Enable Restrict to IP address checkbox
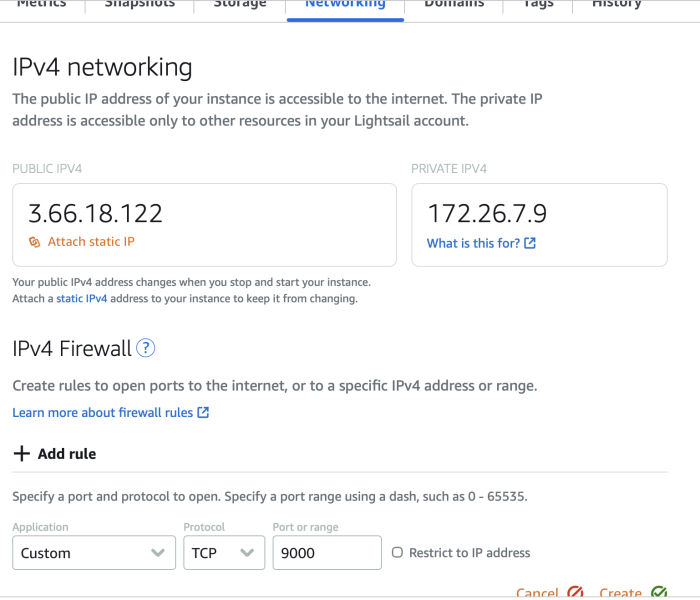700x600 pixels. 397,553
